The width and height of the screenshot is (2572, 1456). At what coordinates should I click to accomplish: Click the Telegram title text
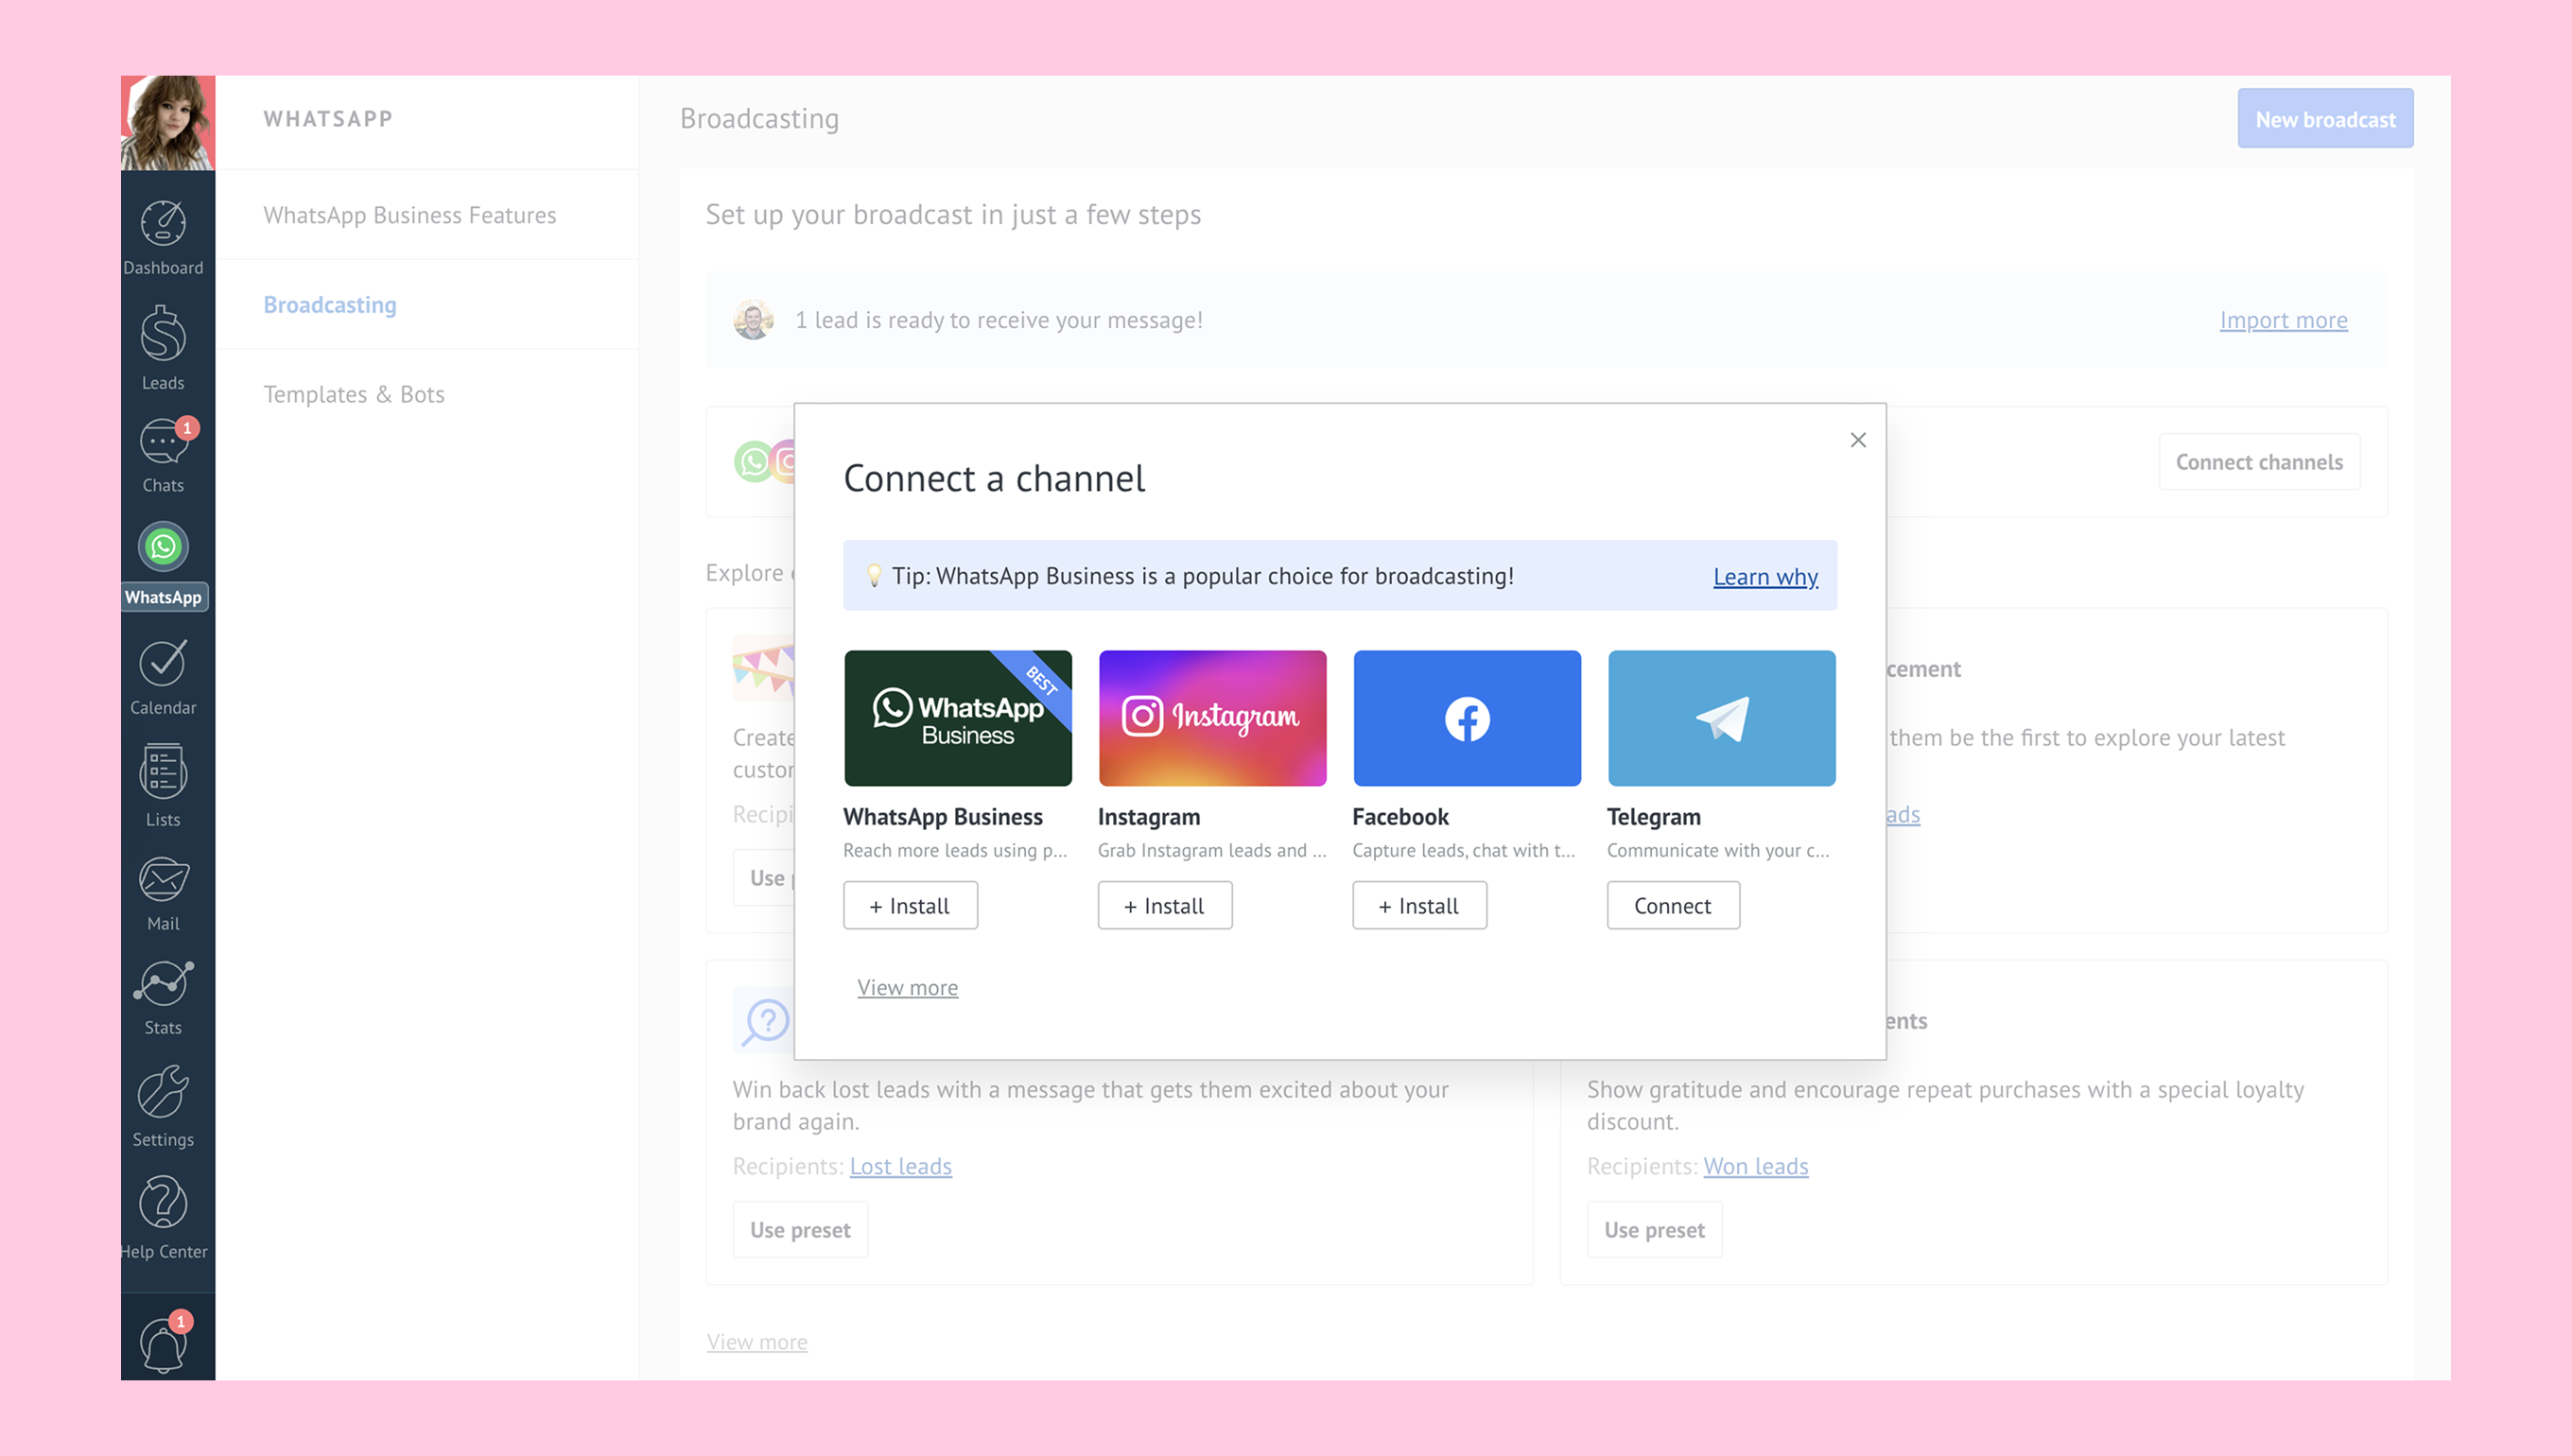(1653, 817)
